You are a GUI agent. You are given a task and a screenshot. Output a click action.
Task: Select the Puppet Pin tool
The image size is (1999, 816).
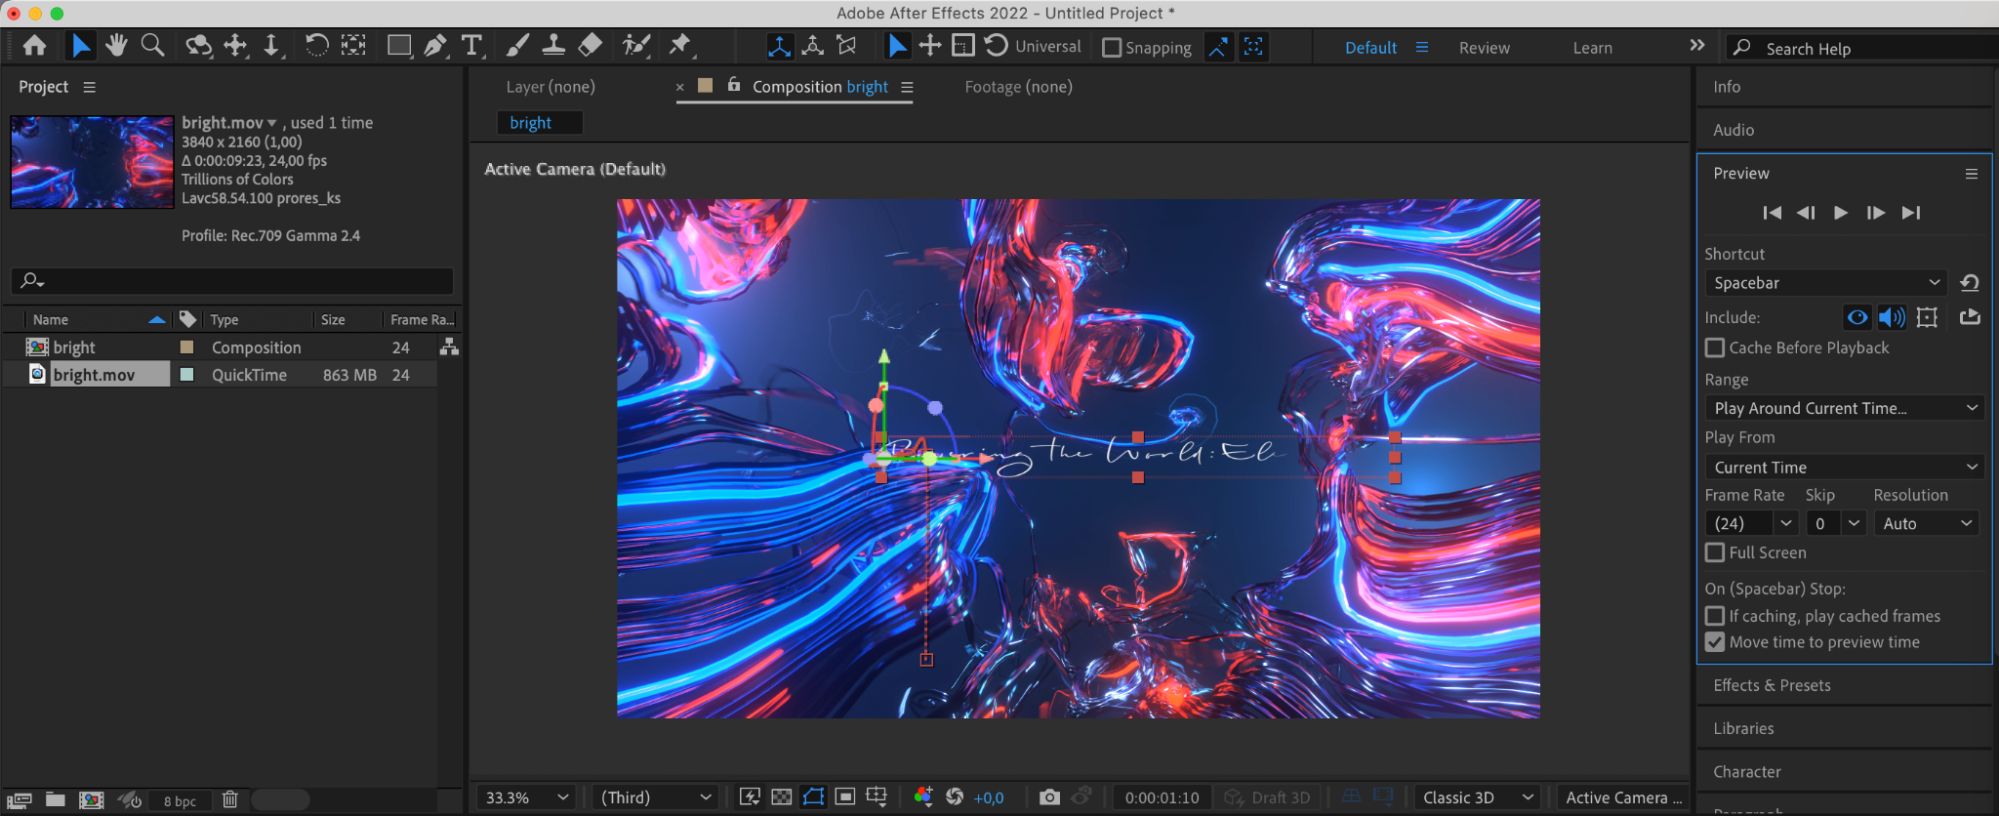[x=680, y=46]
